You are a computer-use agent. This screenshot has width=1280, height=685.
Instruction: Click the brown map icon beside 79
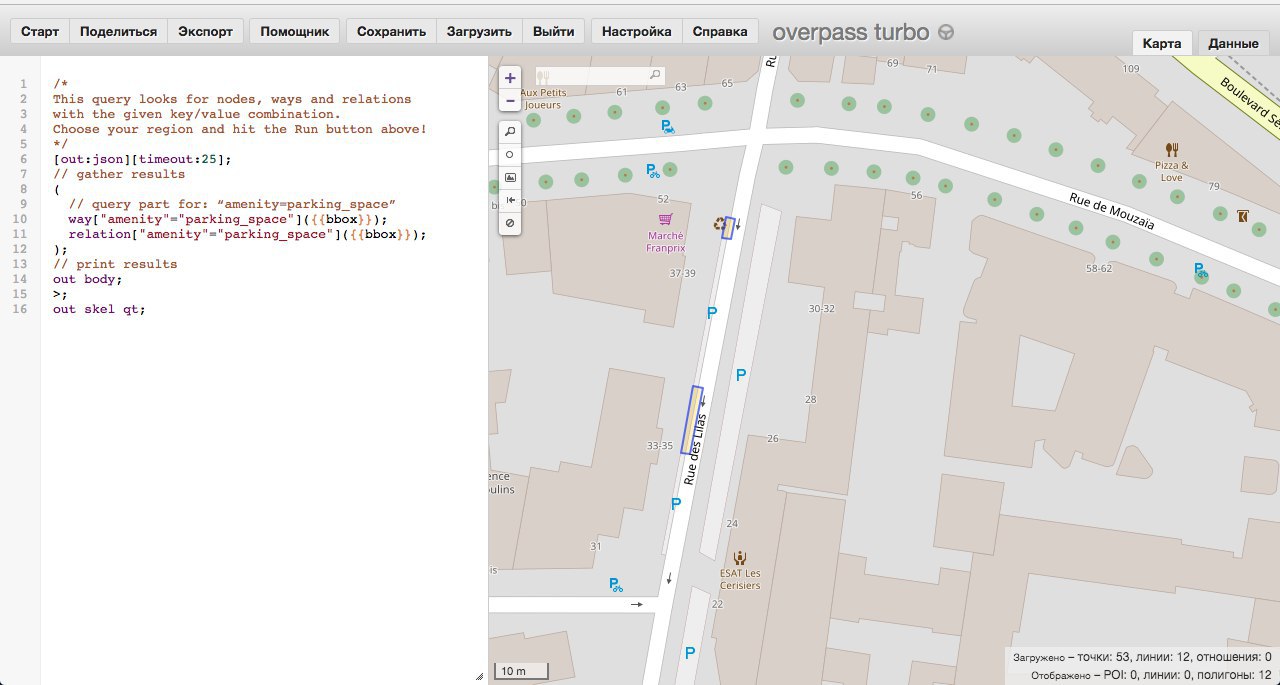pyautogui.click(x=1243, y=215)
